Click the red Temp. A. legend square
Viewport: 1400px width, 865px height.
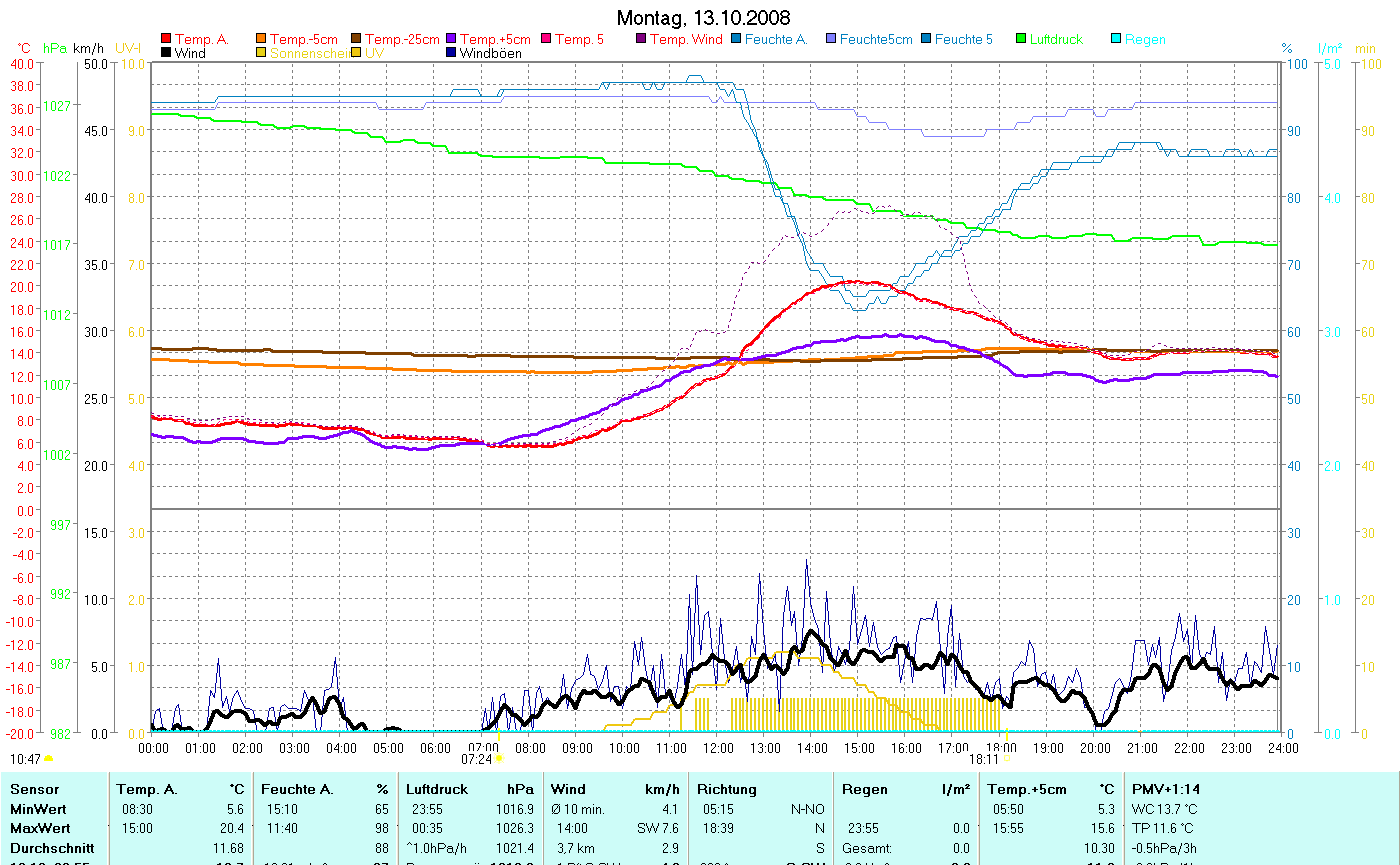[166, 39]
